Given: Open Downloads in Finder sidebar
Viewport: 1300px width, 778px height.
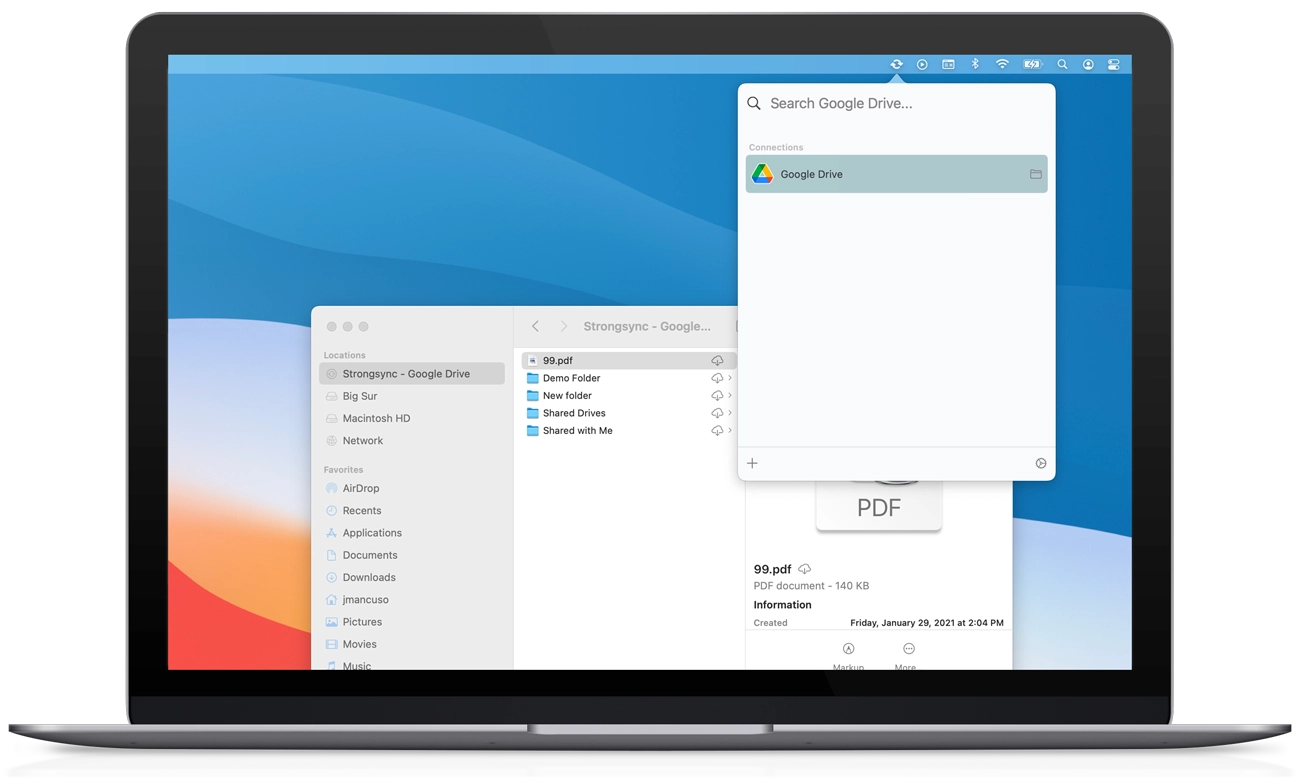Looking at the screenshot, I should click(x=411, y=577).
